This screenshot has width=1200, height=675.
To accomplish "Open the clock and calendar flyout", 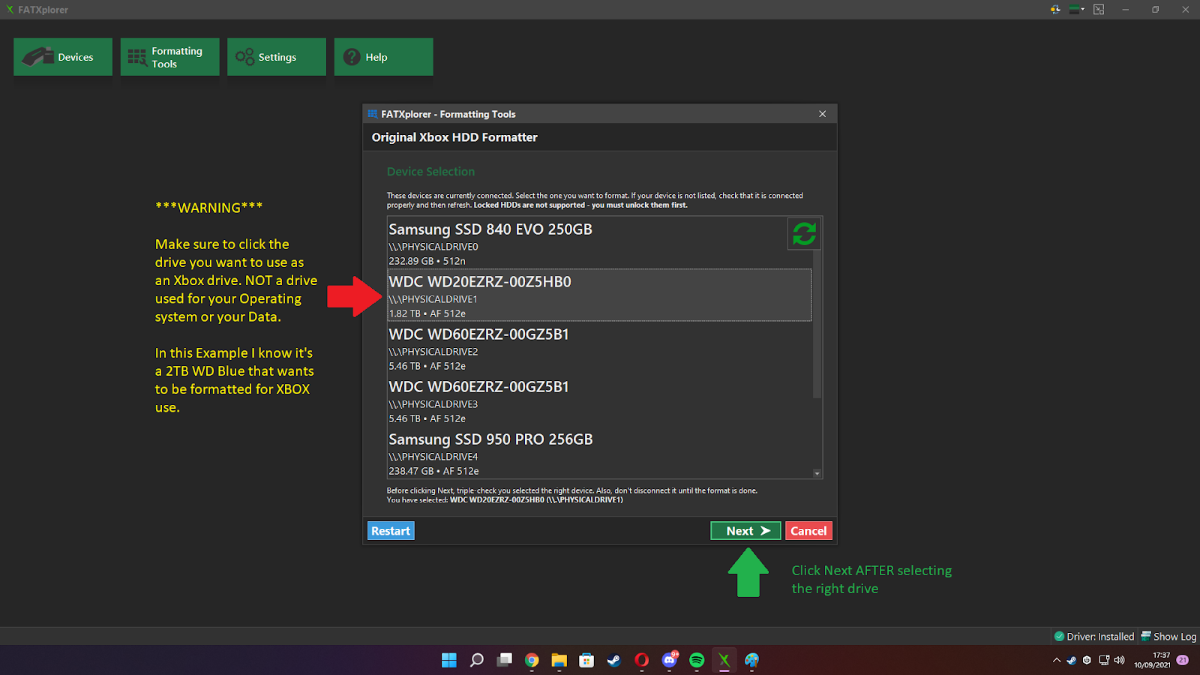I will tap(1153, 660).
